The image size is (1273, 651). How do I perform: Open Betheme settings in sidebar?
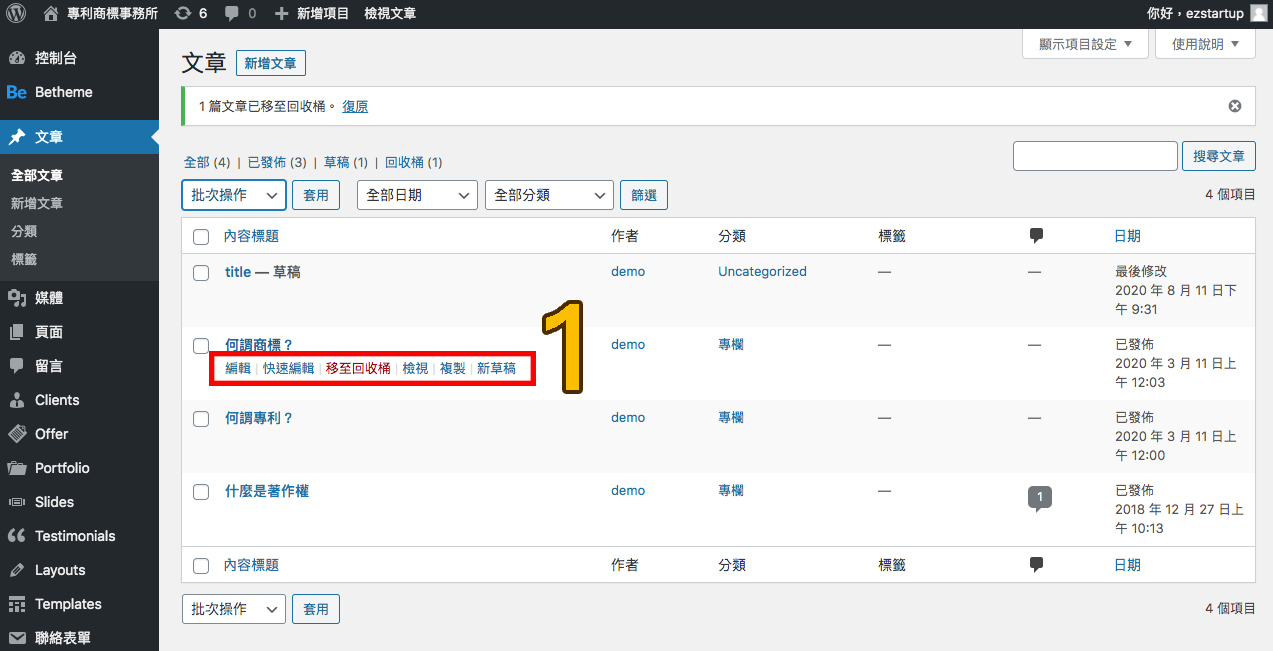(63, 92)
